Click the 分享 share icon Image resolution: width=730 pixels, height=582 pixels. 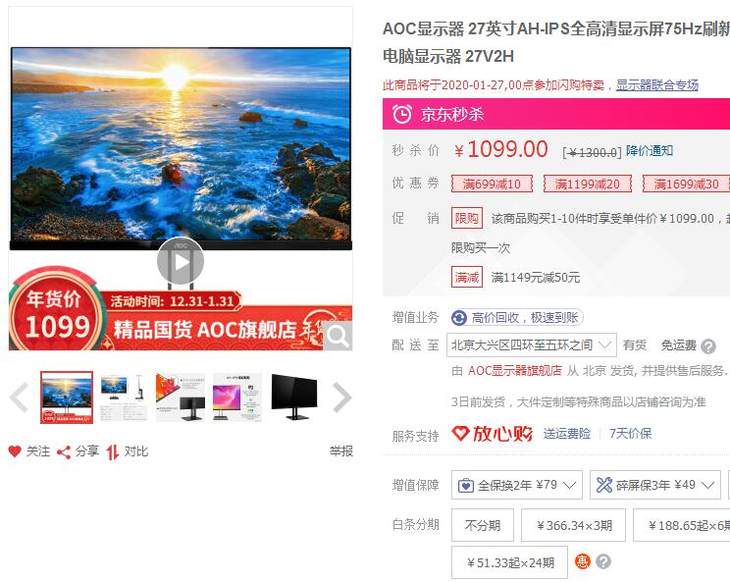coord(64,452)
